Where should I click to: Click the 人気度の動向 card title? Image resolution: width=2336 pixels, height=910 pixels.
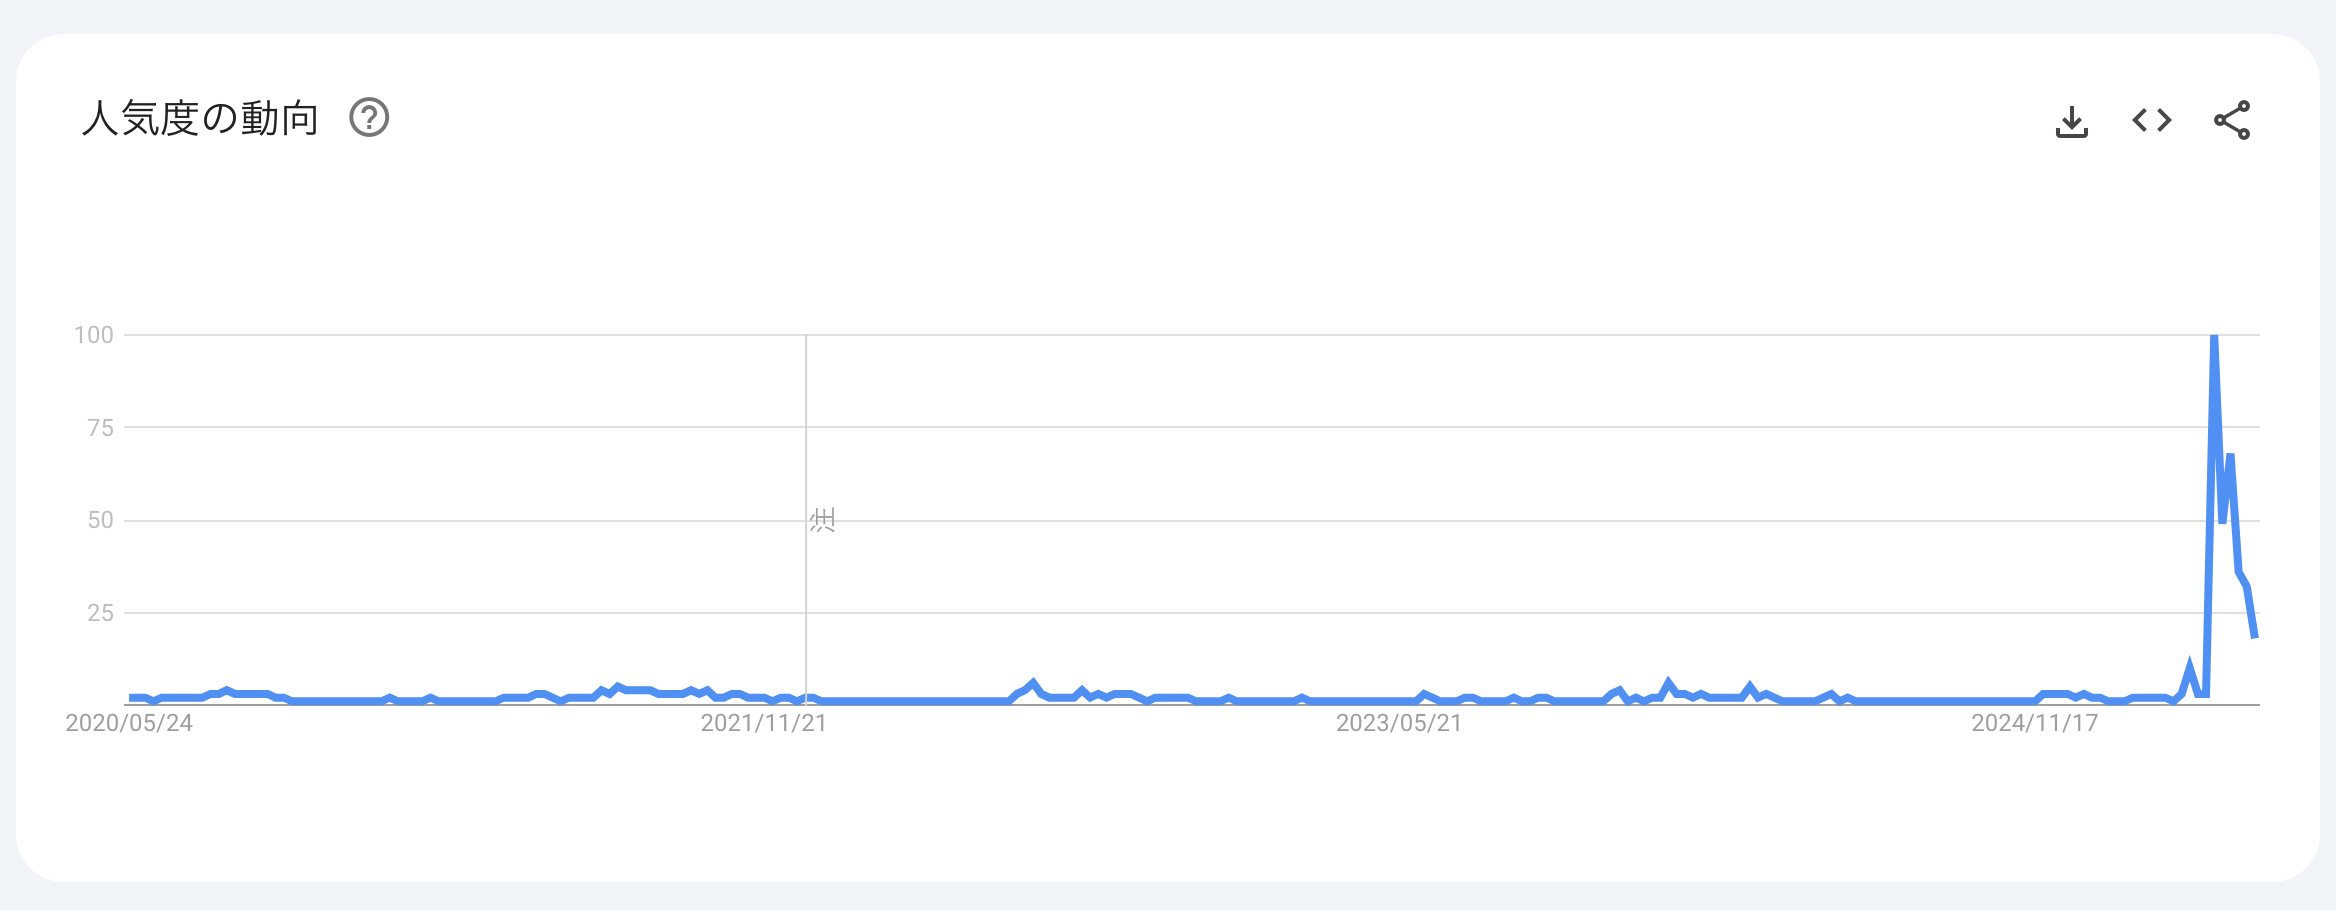point(200,118)
